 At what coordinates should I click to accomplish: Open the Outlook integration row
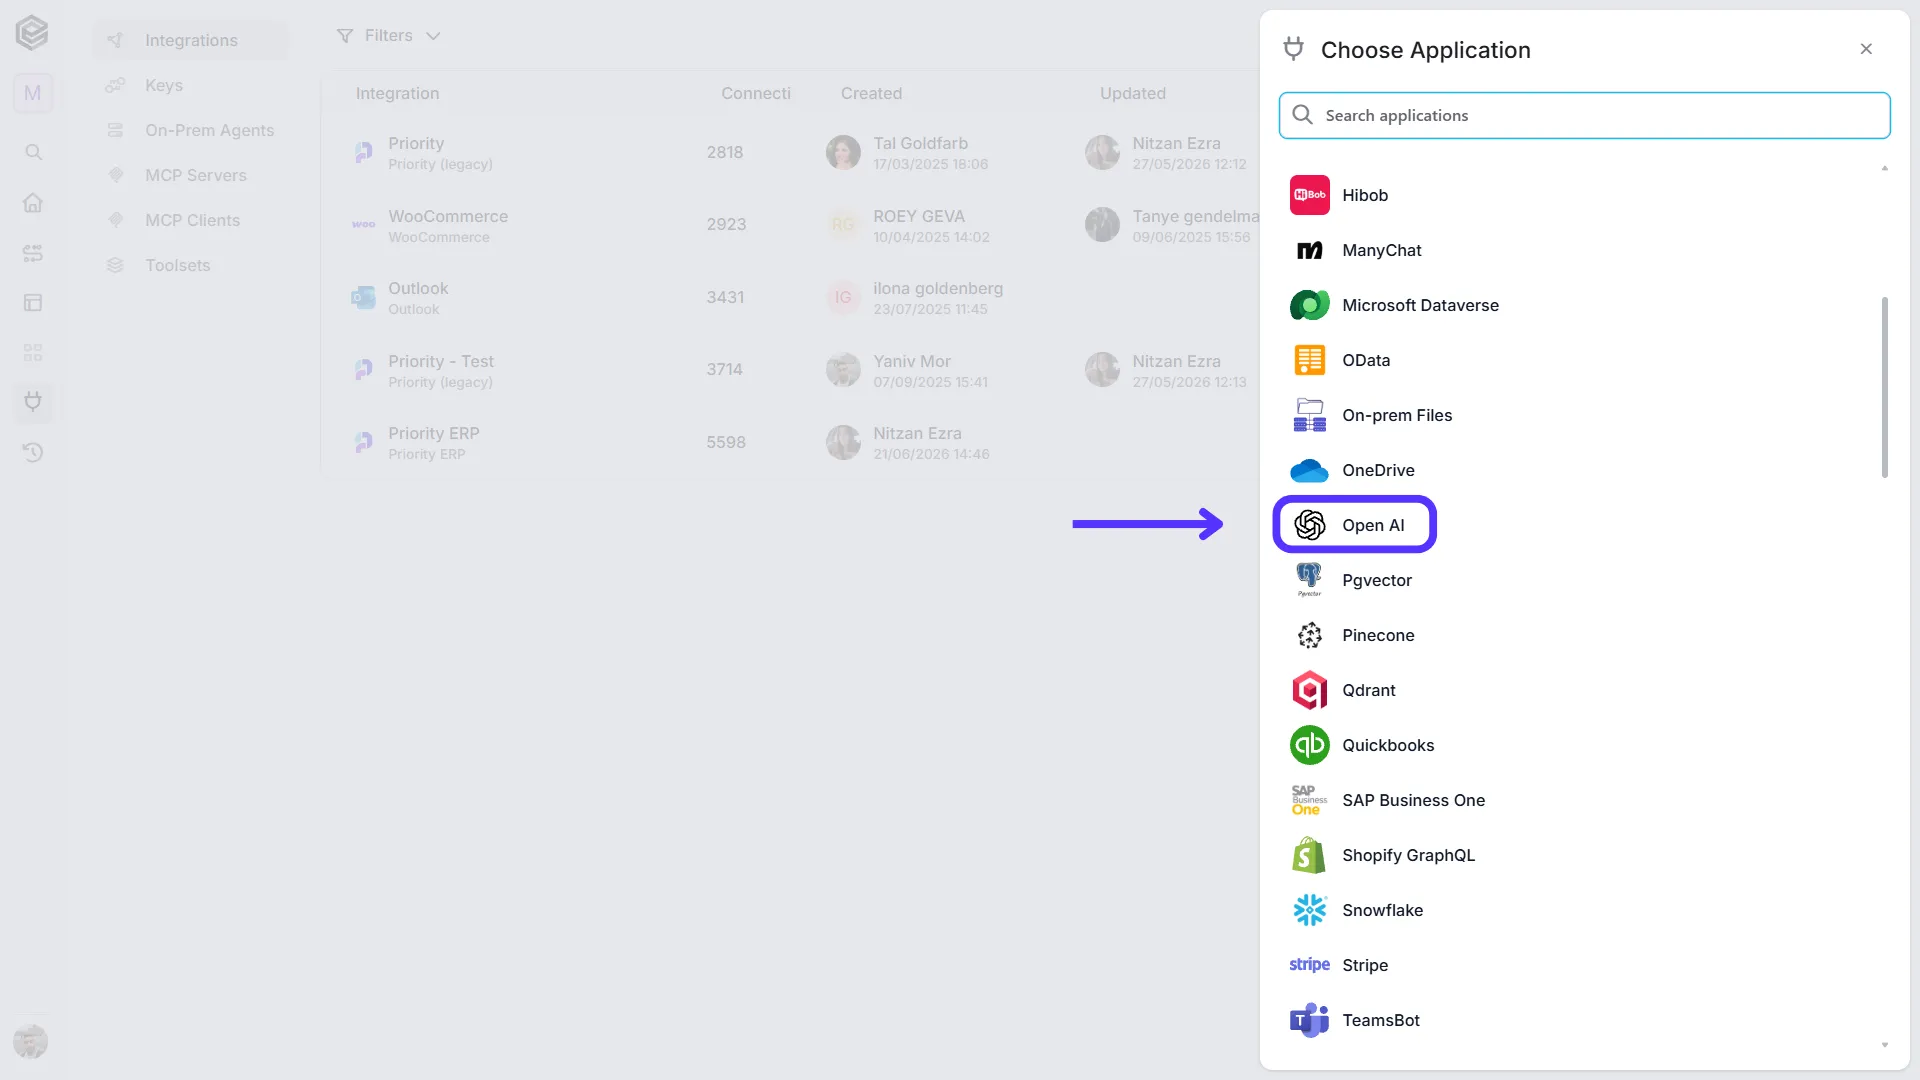790,298
